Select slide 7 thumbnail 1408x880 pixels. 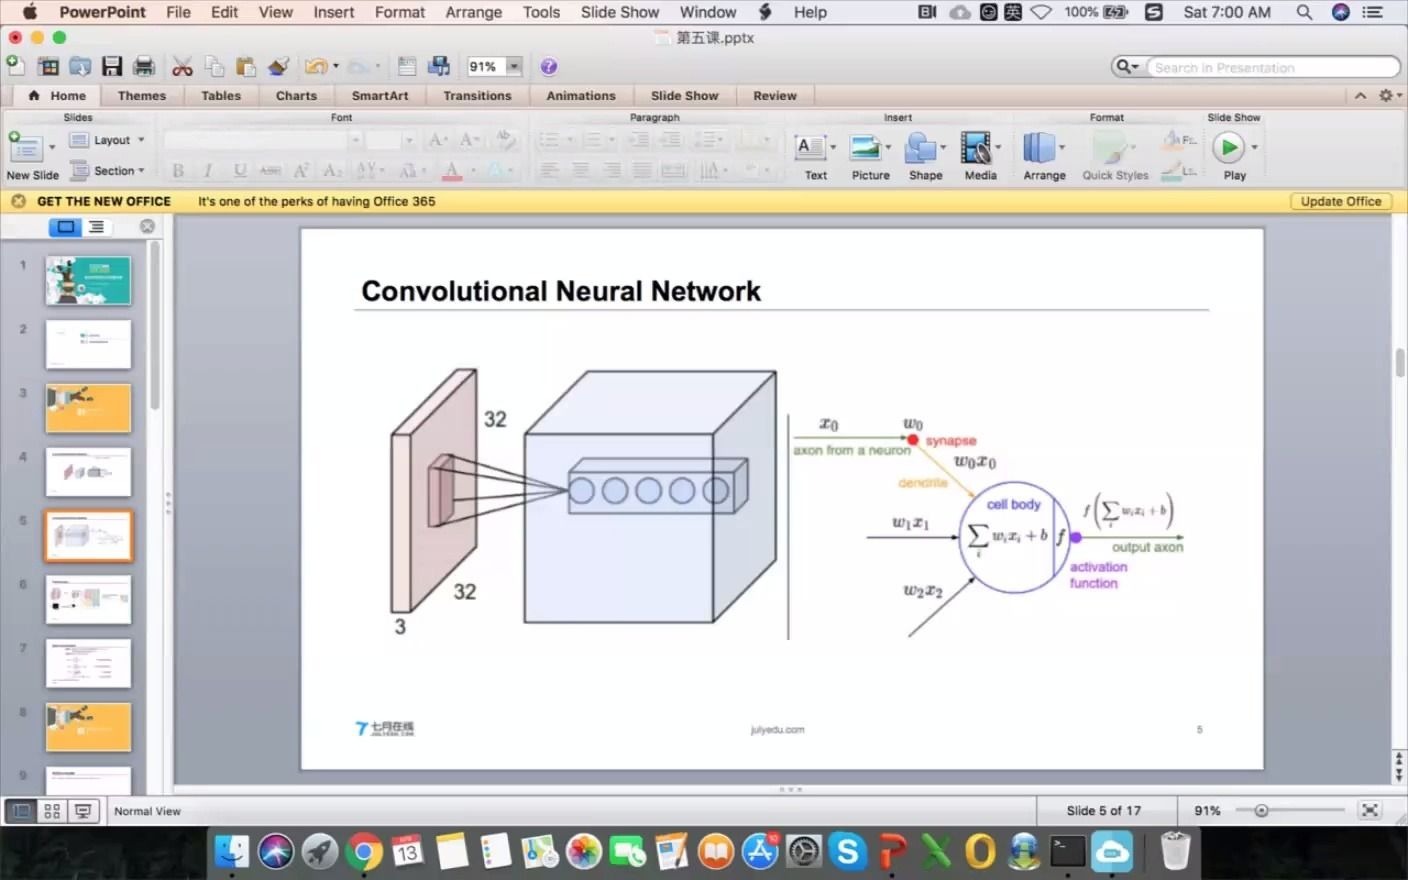[x=88, y=663]
